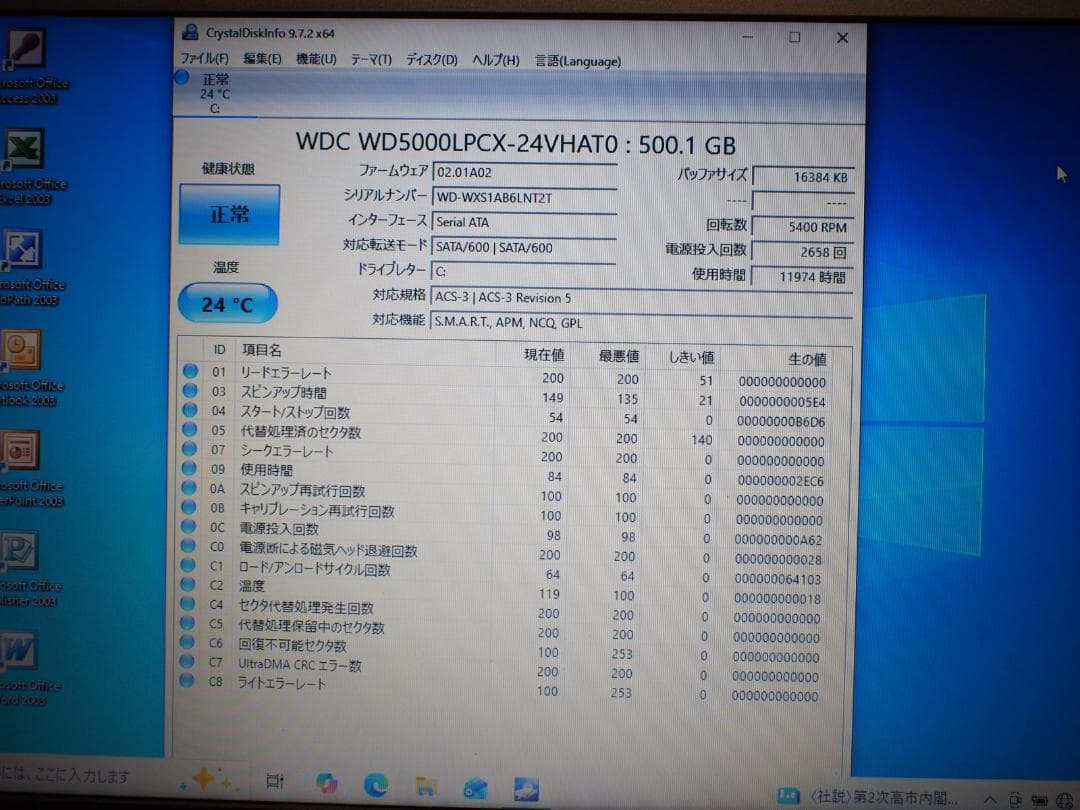Click status dot for C8 ライトエラーレート
Image resolution: width=1080 pixels, height=810 pixels.
186,681
